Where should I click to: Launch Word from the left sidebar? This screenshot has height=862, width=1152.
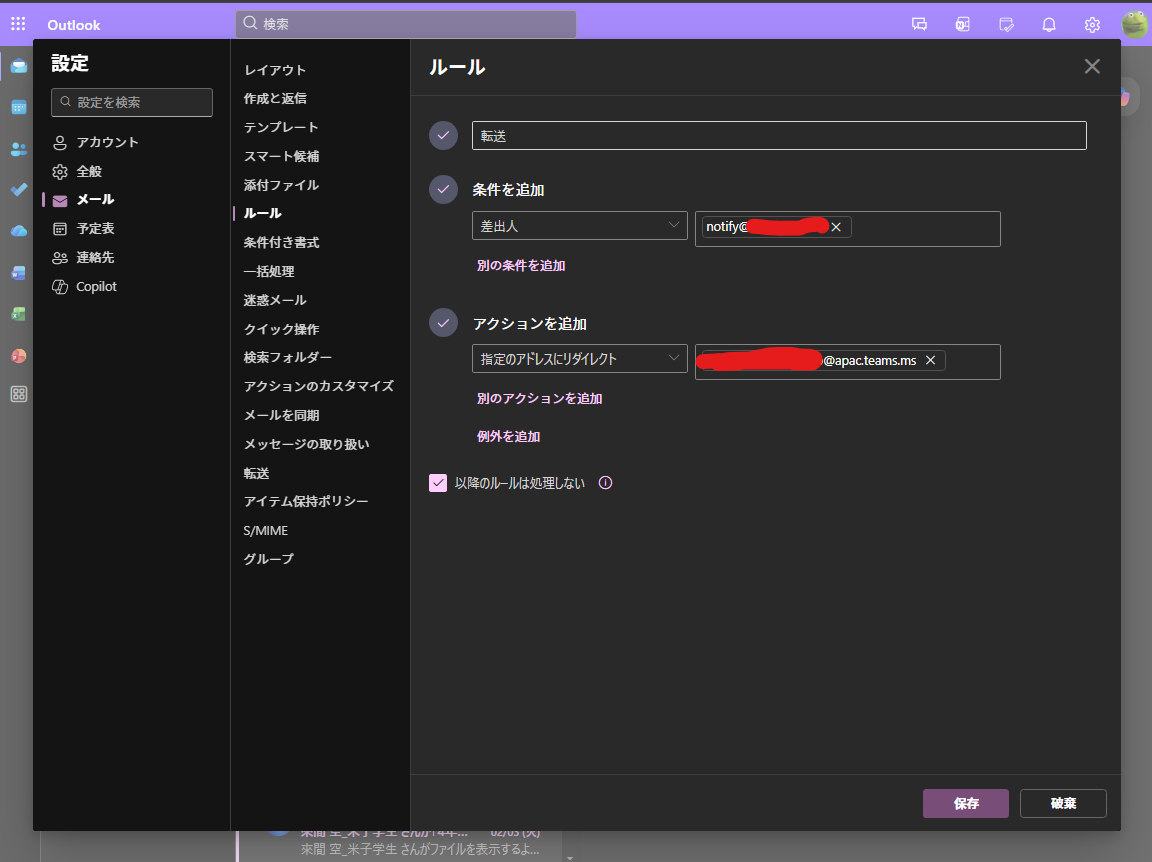click(18, 272)
